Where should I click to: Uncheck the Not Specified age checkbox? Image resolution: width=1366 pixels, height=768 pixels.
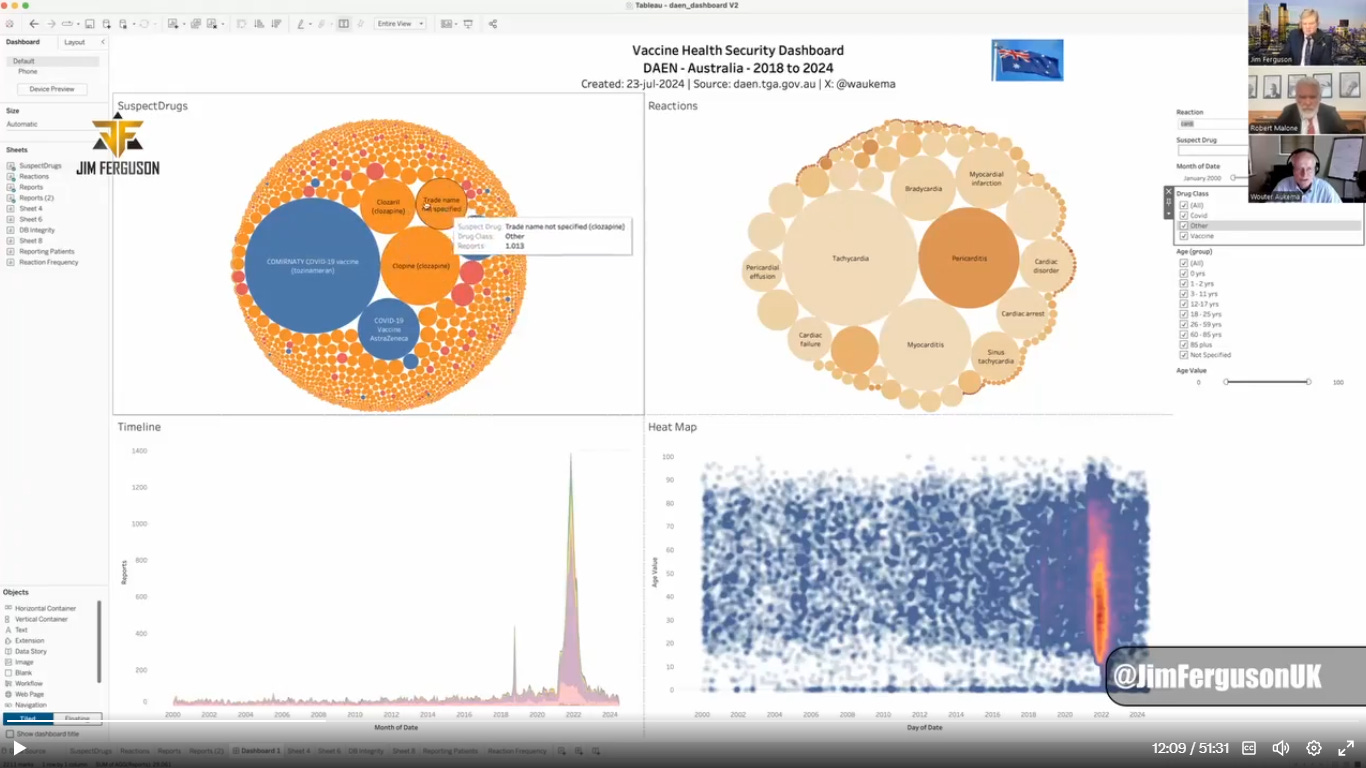[x=1184, y=355]
